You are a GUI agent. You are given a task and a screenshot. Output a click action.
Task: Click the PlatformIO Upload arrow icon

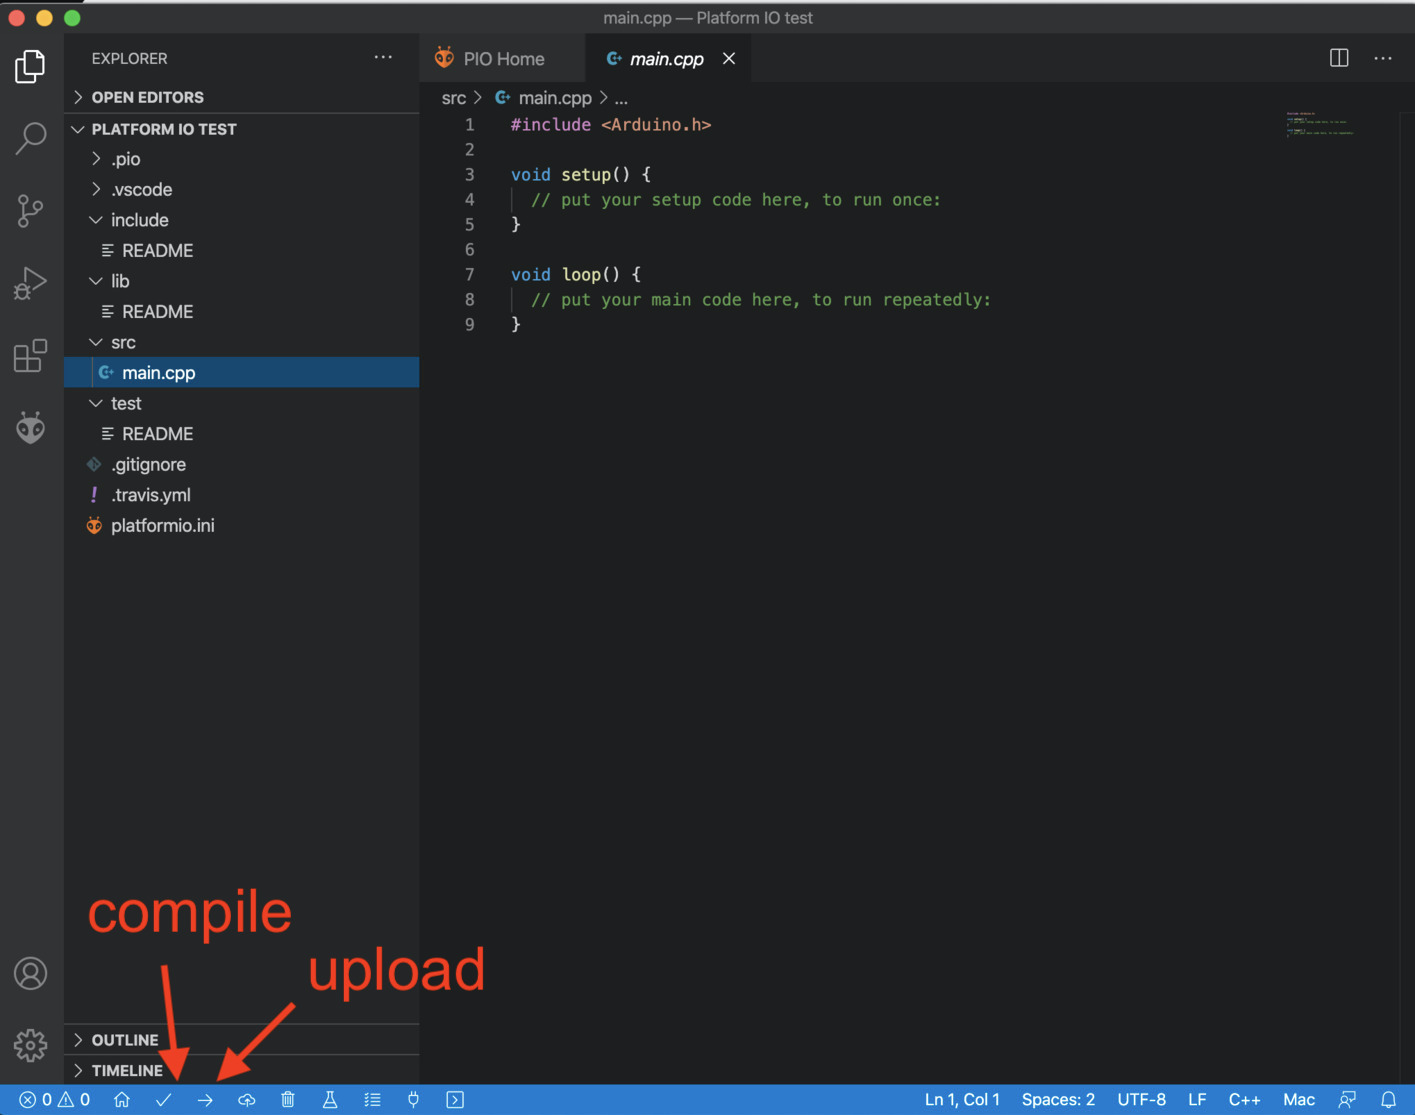pyautogui.click(x=205, y=1099)
